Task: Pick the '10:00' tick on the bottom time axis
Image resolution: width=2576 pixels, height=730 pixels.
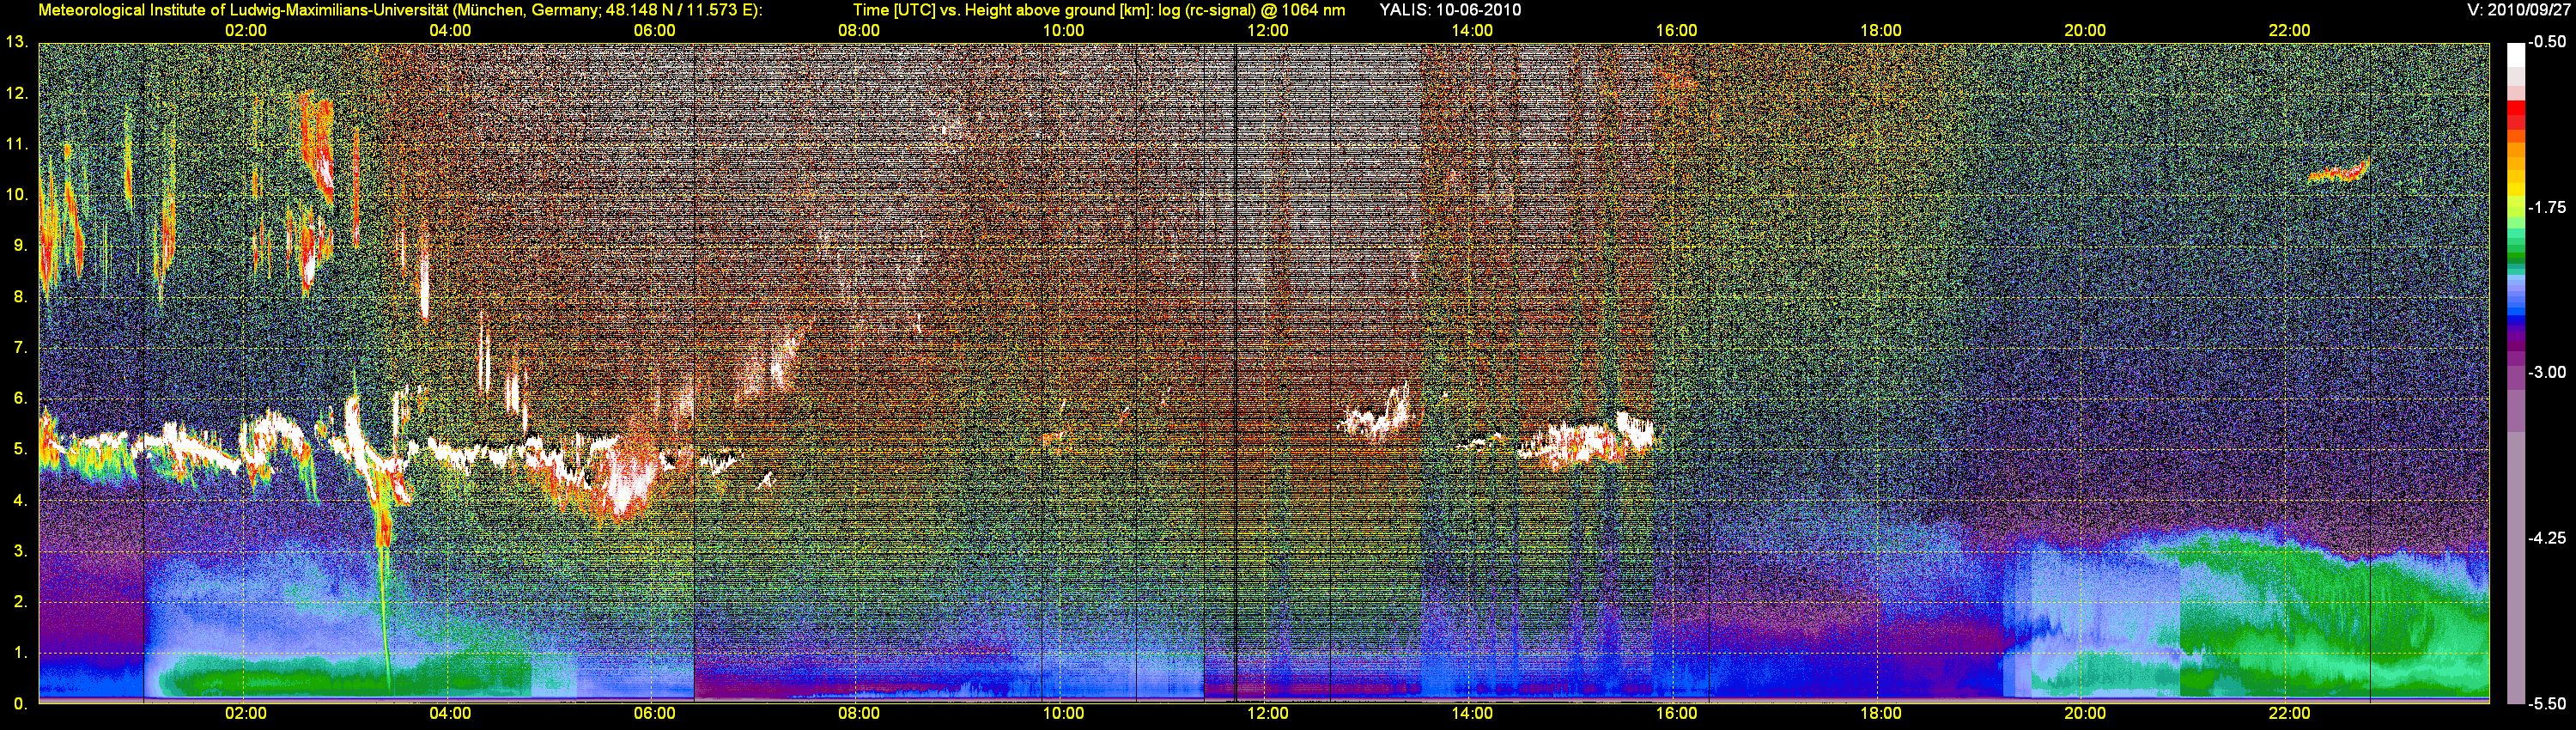Action: 1063,714
